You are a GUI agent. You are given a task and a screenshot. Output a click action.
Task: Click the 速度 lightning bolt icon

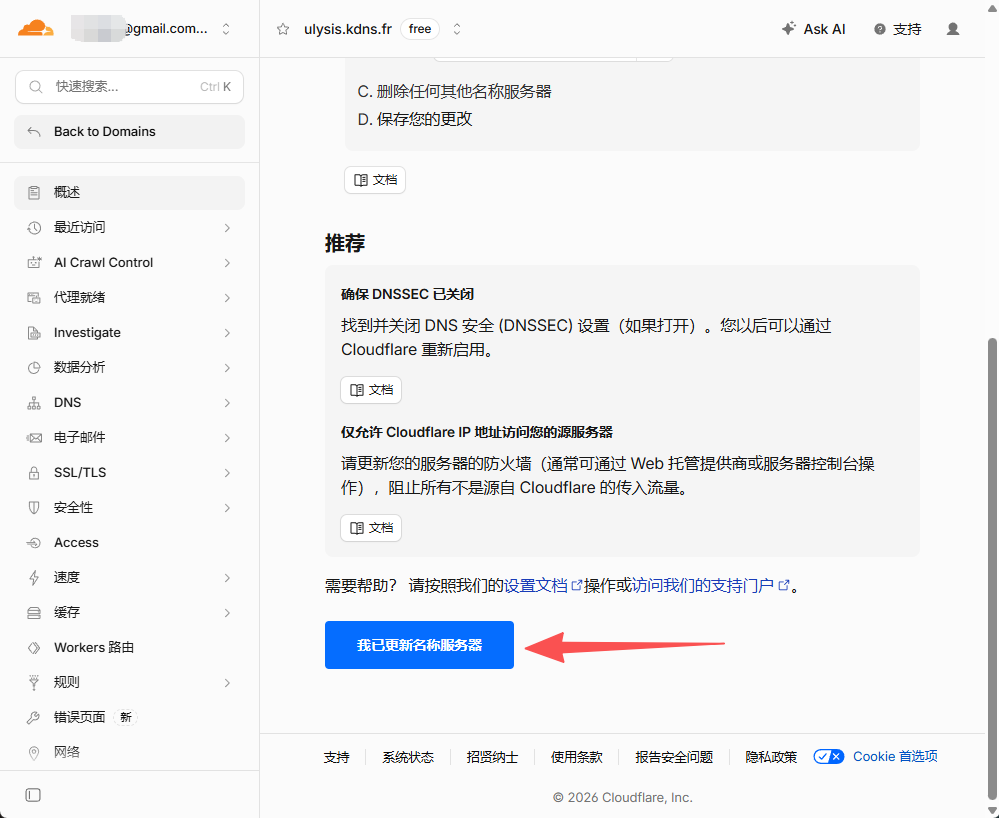(x=34, y=578)
